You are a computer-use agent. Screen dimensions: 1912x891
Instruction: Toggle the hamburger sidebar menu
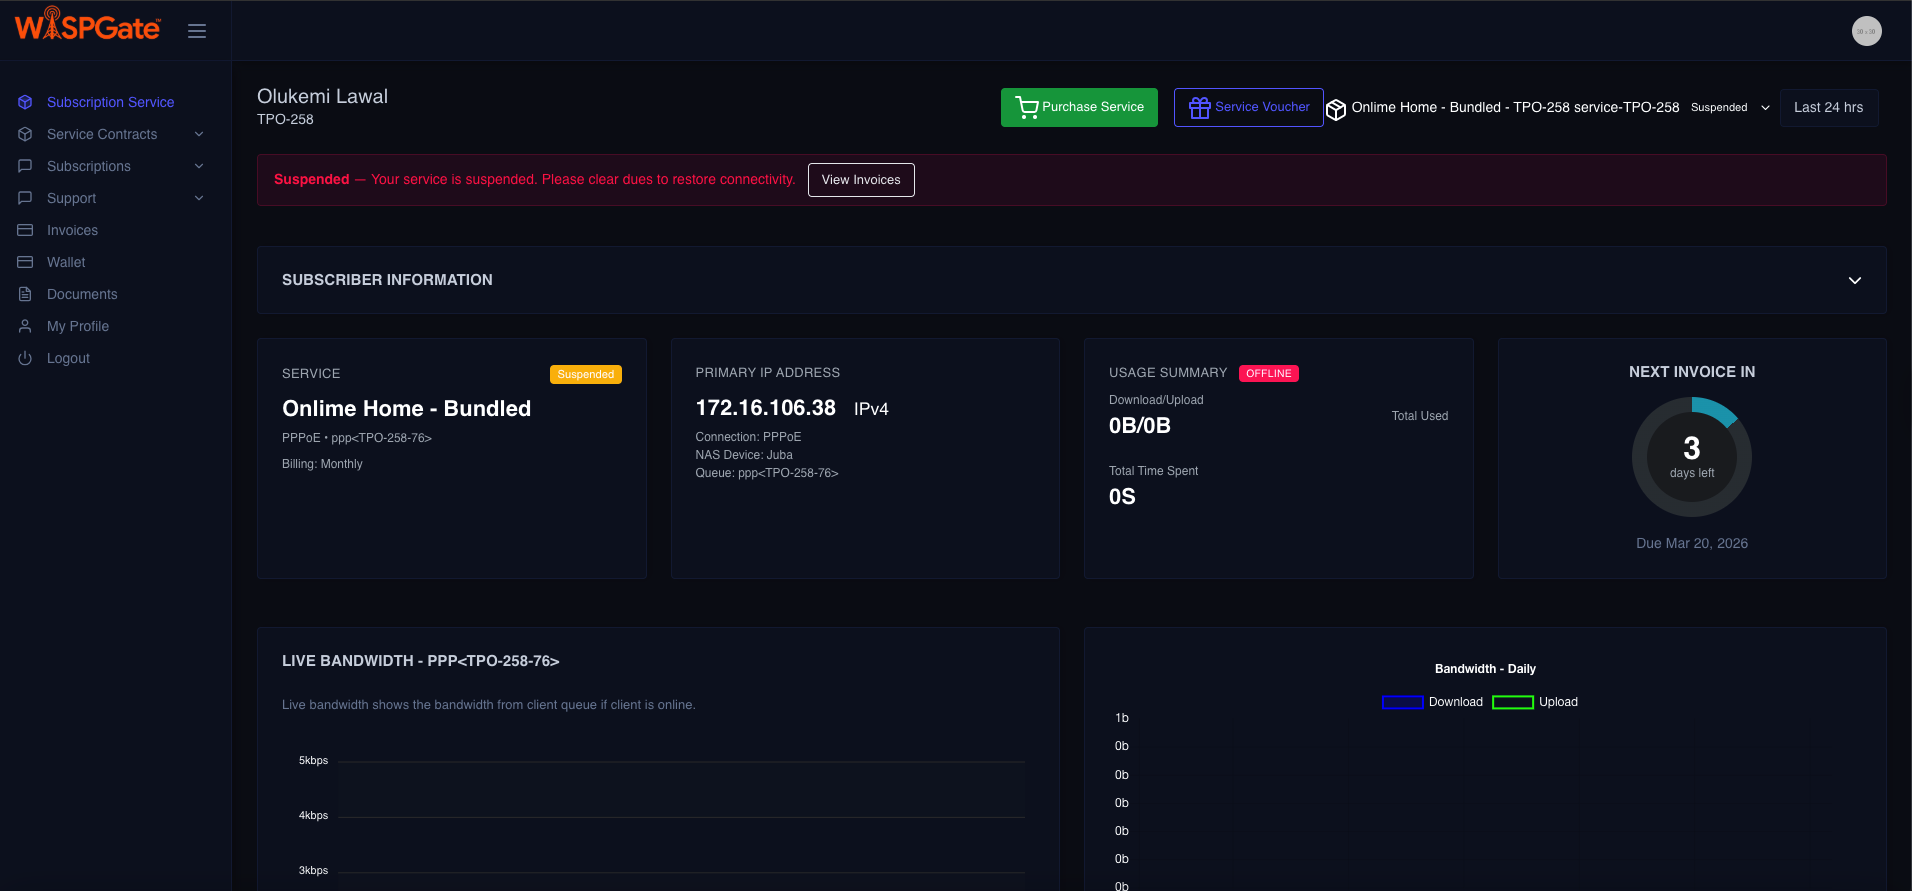coord(197,31)
